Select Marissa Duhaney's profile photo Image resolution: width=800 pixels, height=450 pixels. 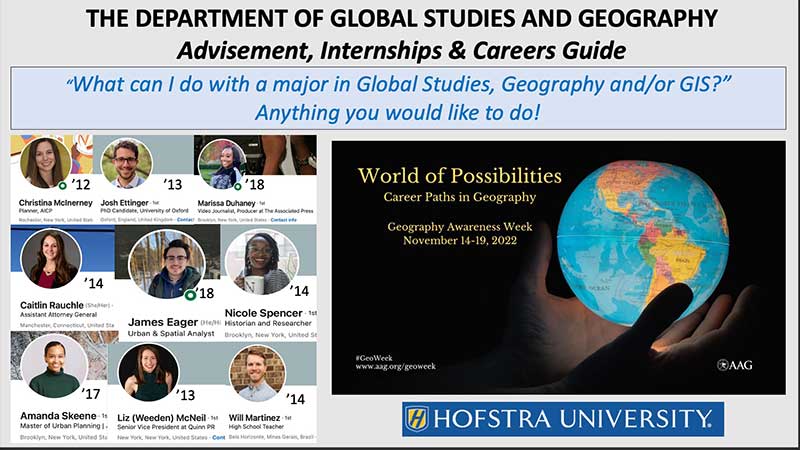point(222,162)
